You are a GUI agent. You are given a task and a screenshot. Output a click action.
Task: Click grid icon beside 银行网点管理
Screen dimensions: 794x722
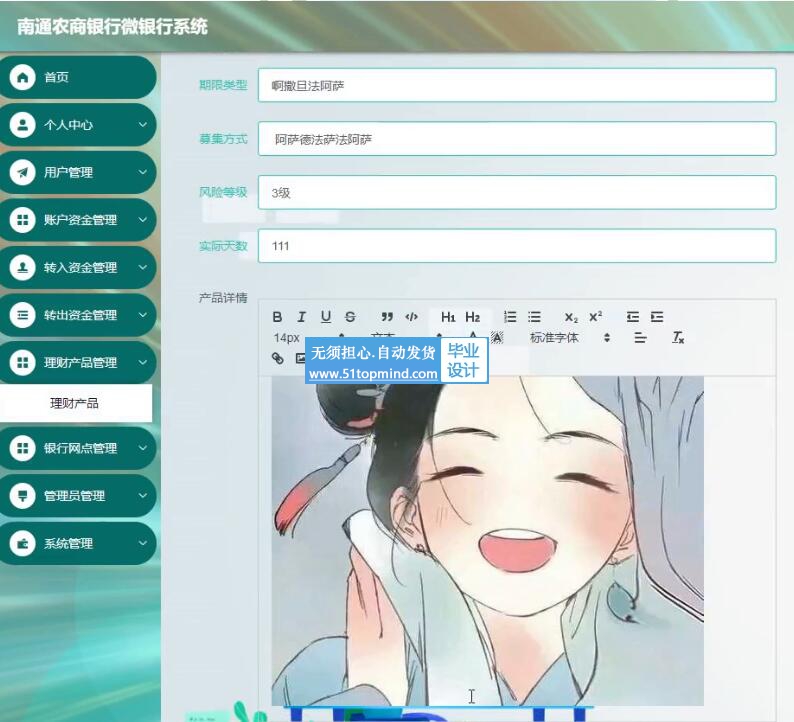point(22,448)
